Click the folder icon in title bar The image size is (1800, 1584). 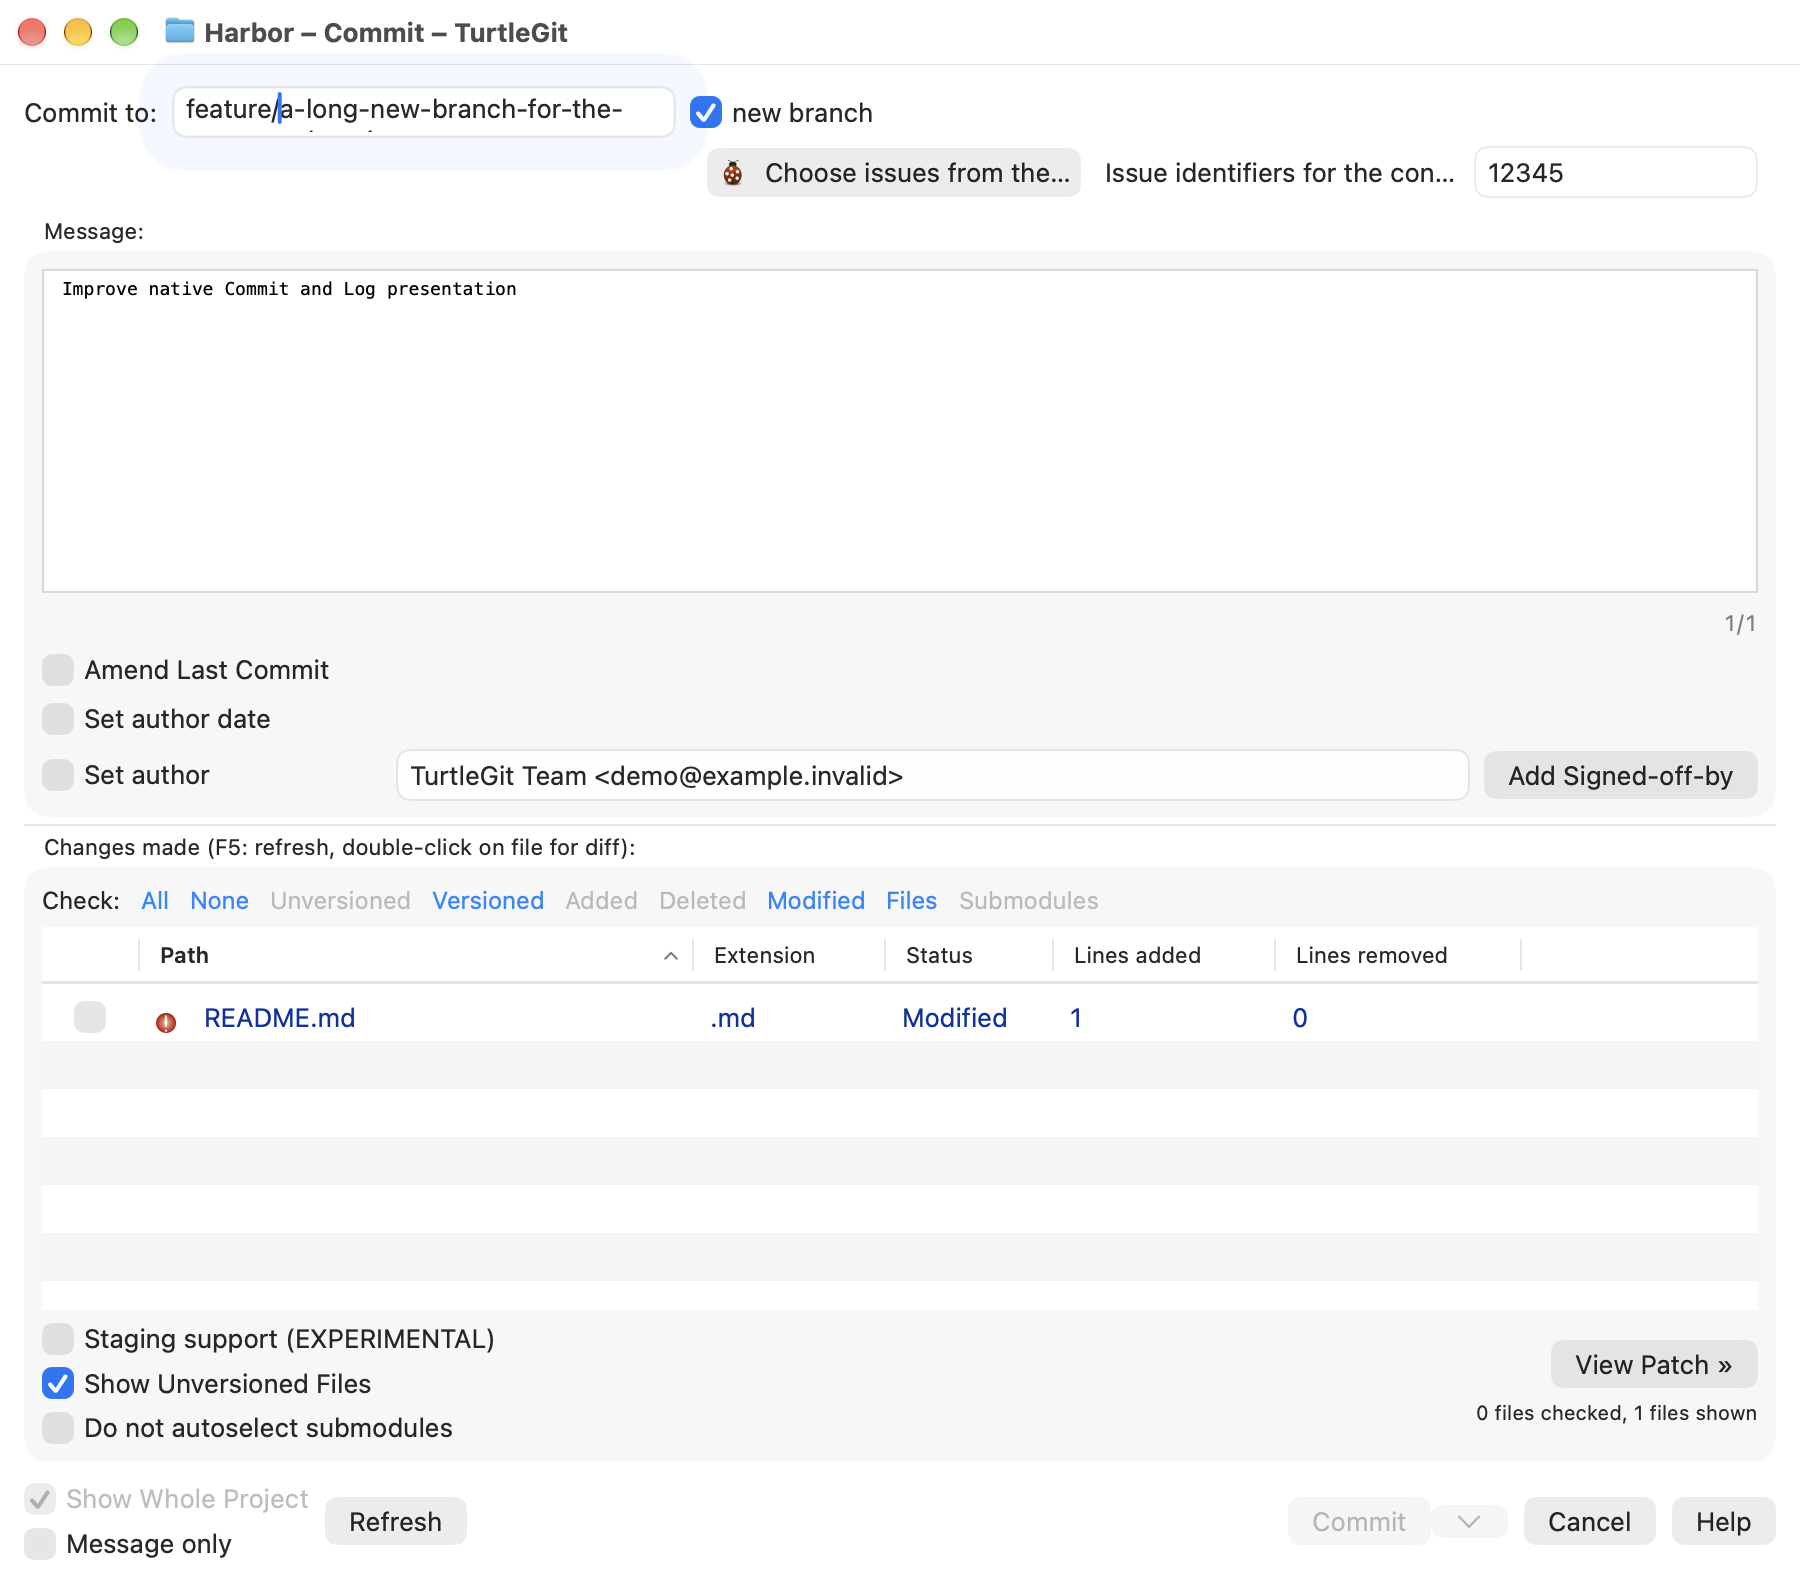point(180,31)
